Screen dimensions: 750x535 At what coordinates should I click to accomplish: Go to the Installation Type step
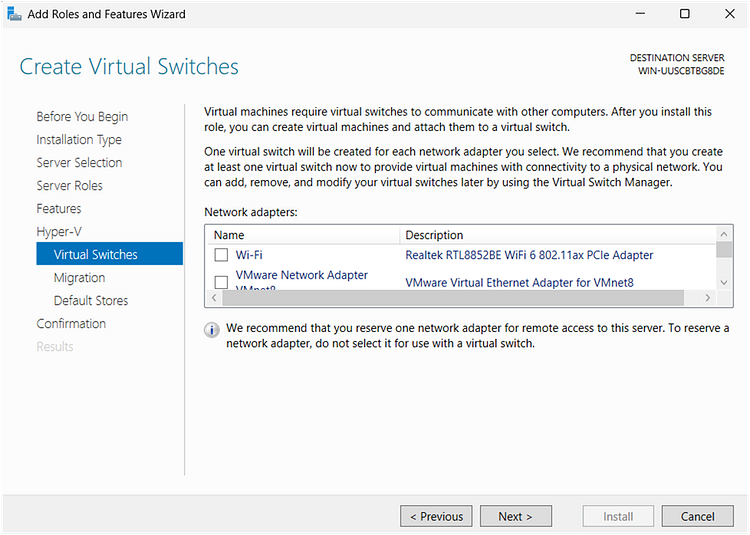point(79,140)
